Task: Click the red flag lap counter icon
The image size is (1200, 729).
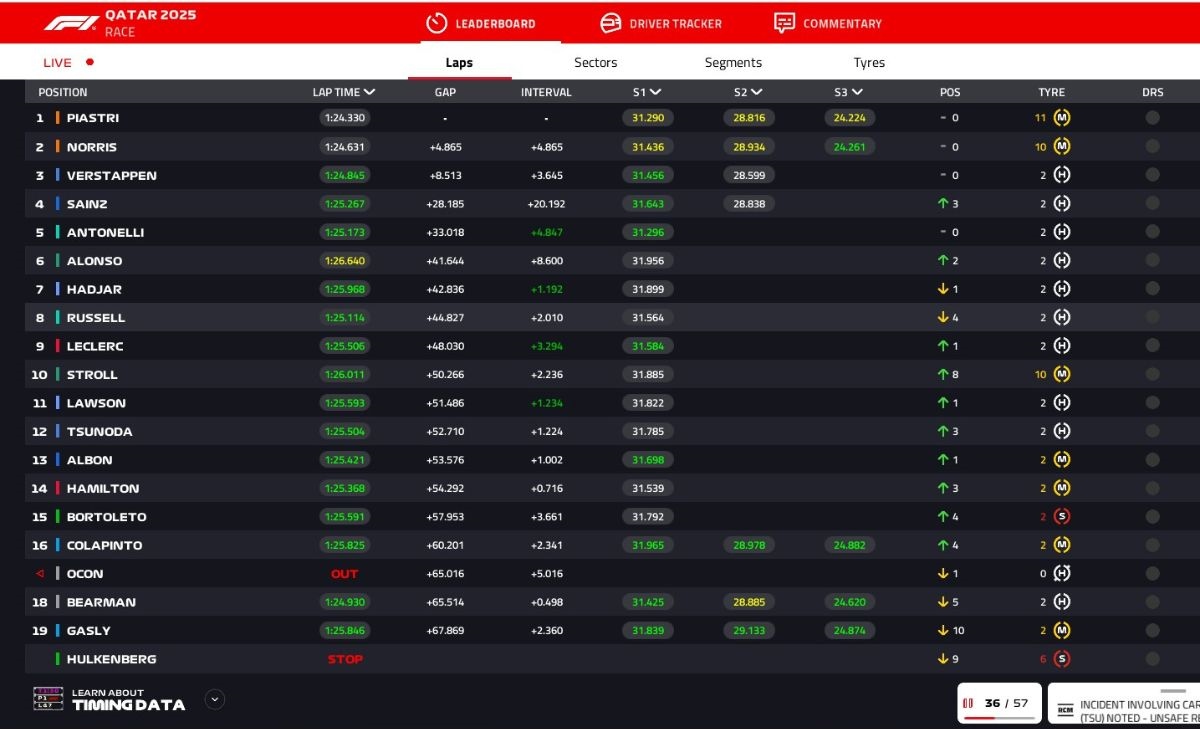Action: pyautogui.click(x=968, y=703)
